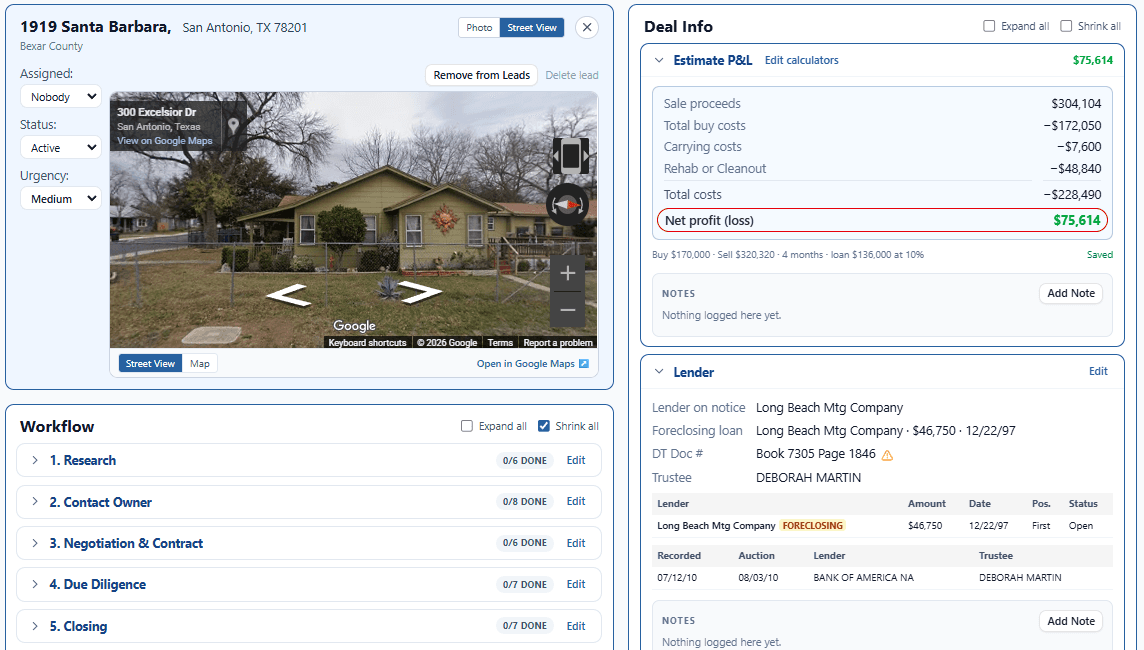
Task: Click the Street View house panorama image
Action: [354, 220]
